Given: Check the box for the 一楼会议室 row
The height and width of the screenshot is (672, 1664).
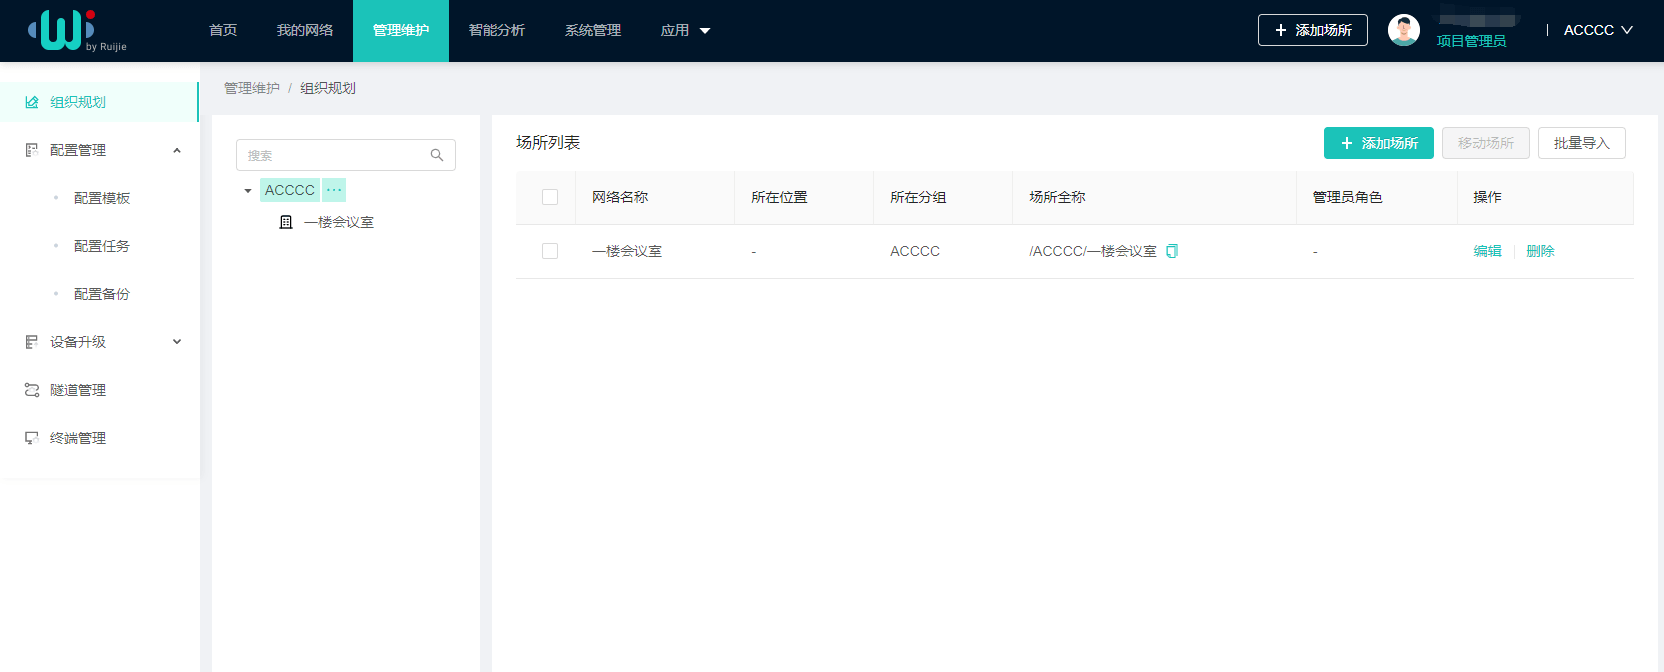Looking at the screenshot, I should pos(550,251).
